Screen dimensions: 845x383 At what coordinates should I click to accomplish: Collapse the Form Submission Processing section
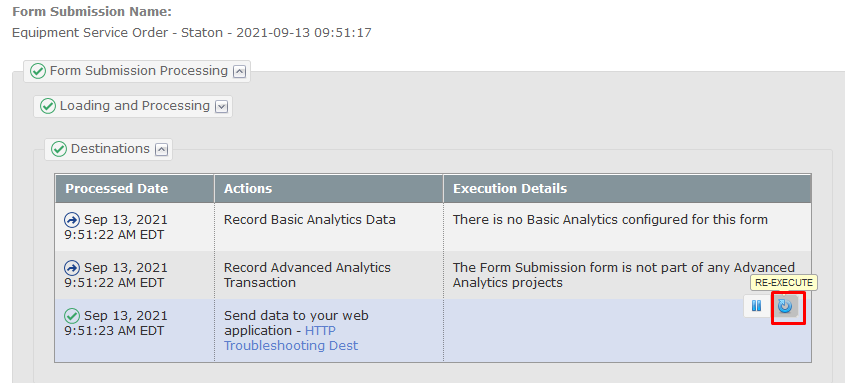point(240,71)
